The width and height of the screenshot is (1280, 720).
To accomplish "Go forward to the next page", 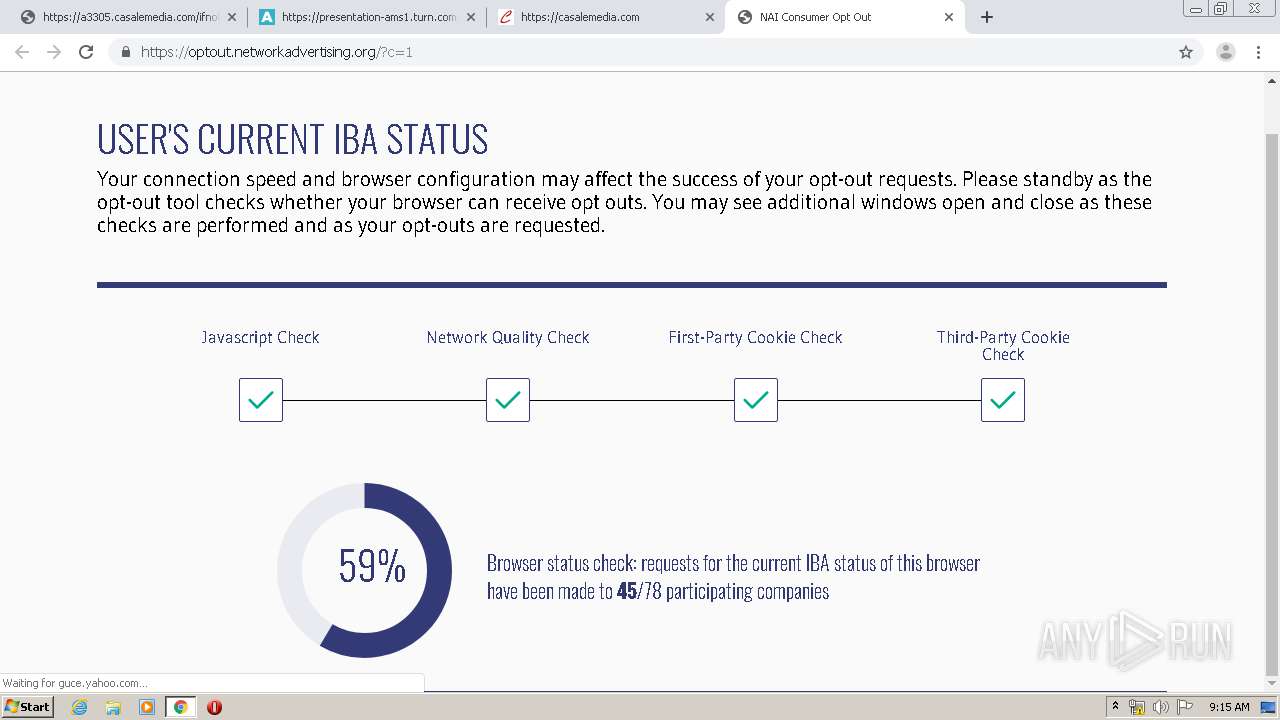I will pos(54,52).
